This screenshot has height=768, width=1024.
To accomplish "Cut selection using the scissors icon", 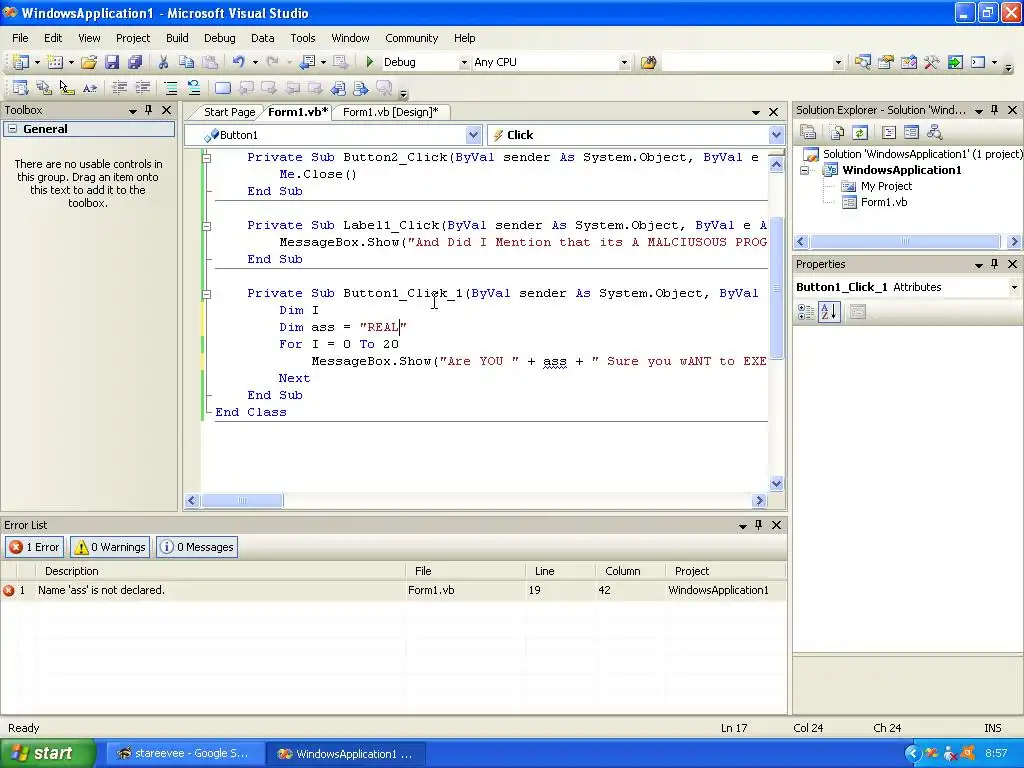I will [163, 62].
